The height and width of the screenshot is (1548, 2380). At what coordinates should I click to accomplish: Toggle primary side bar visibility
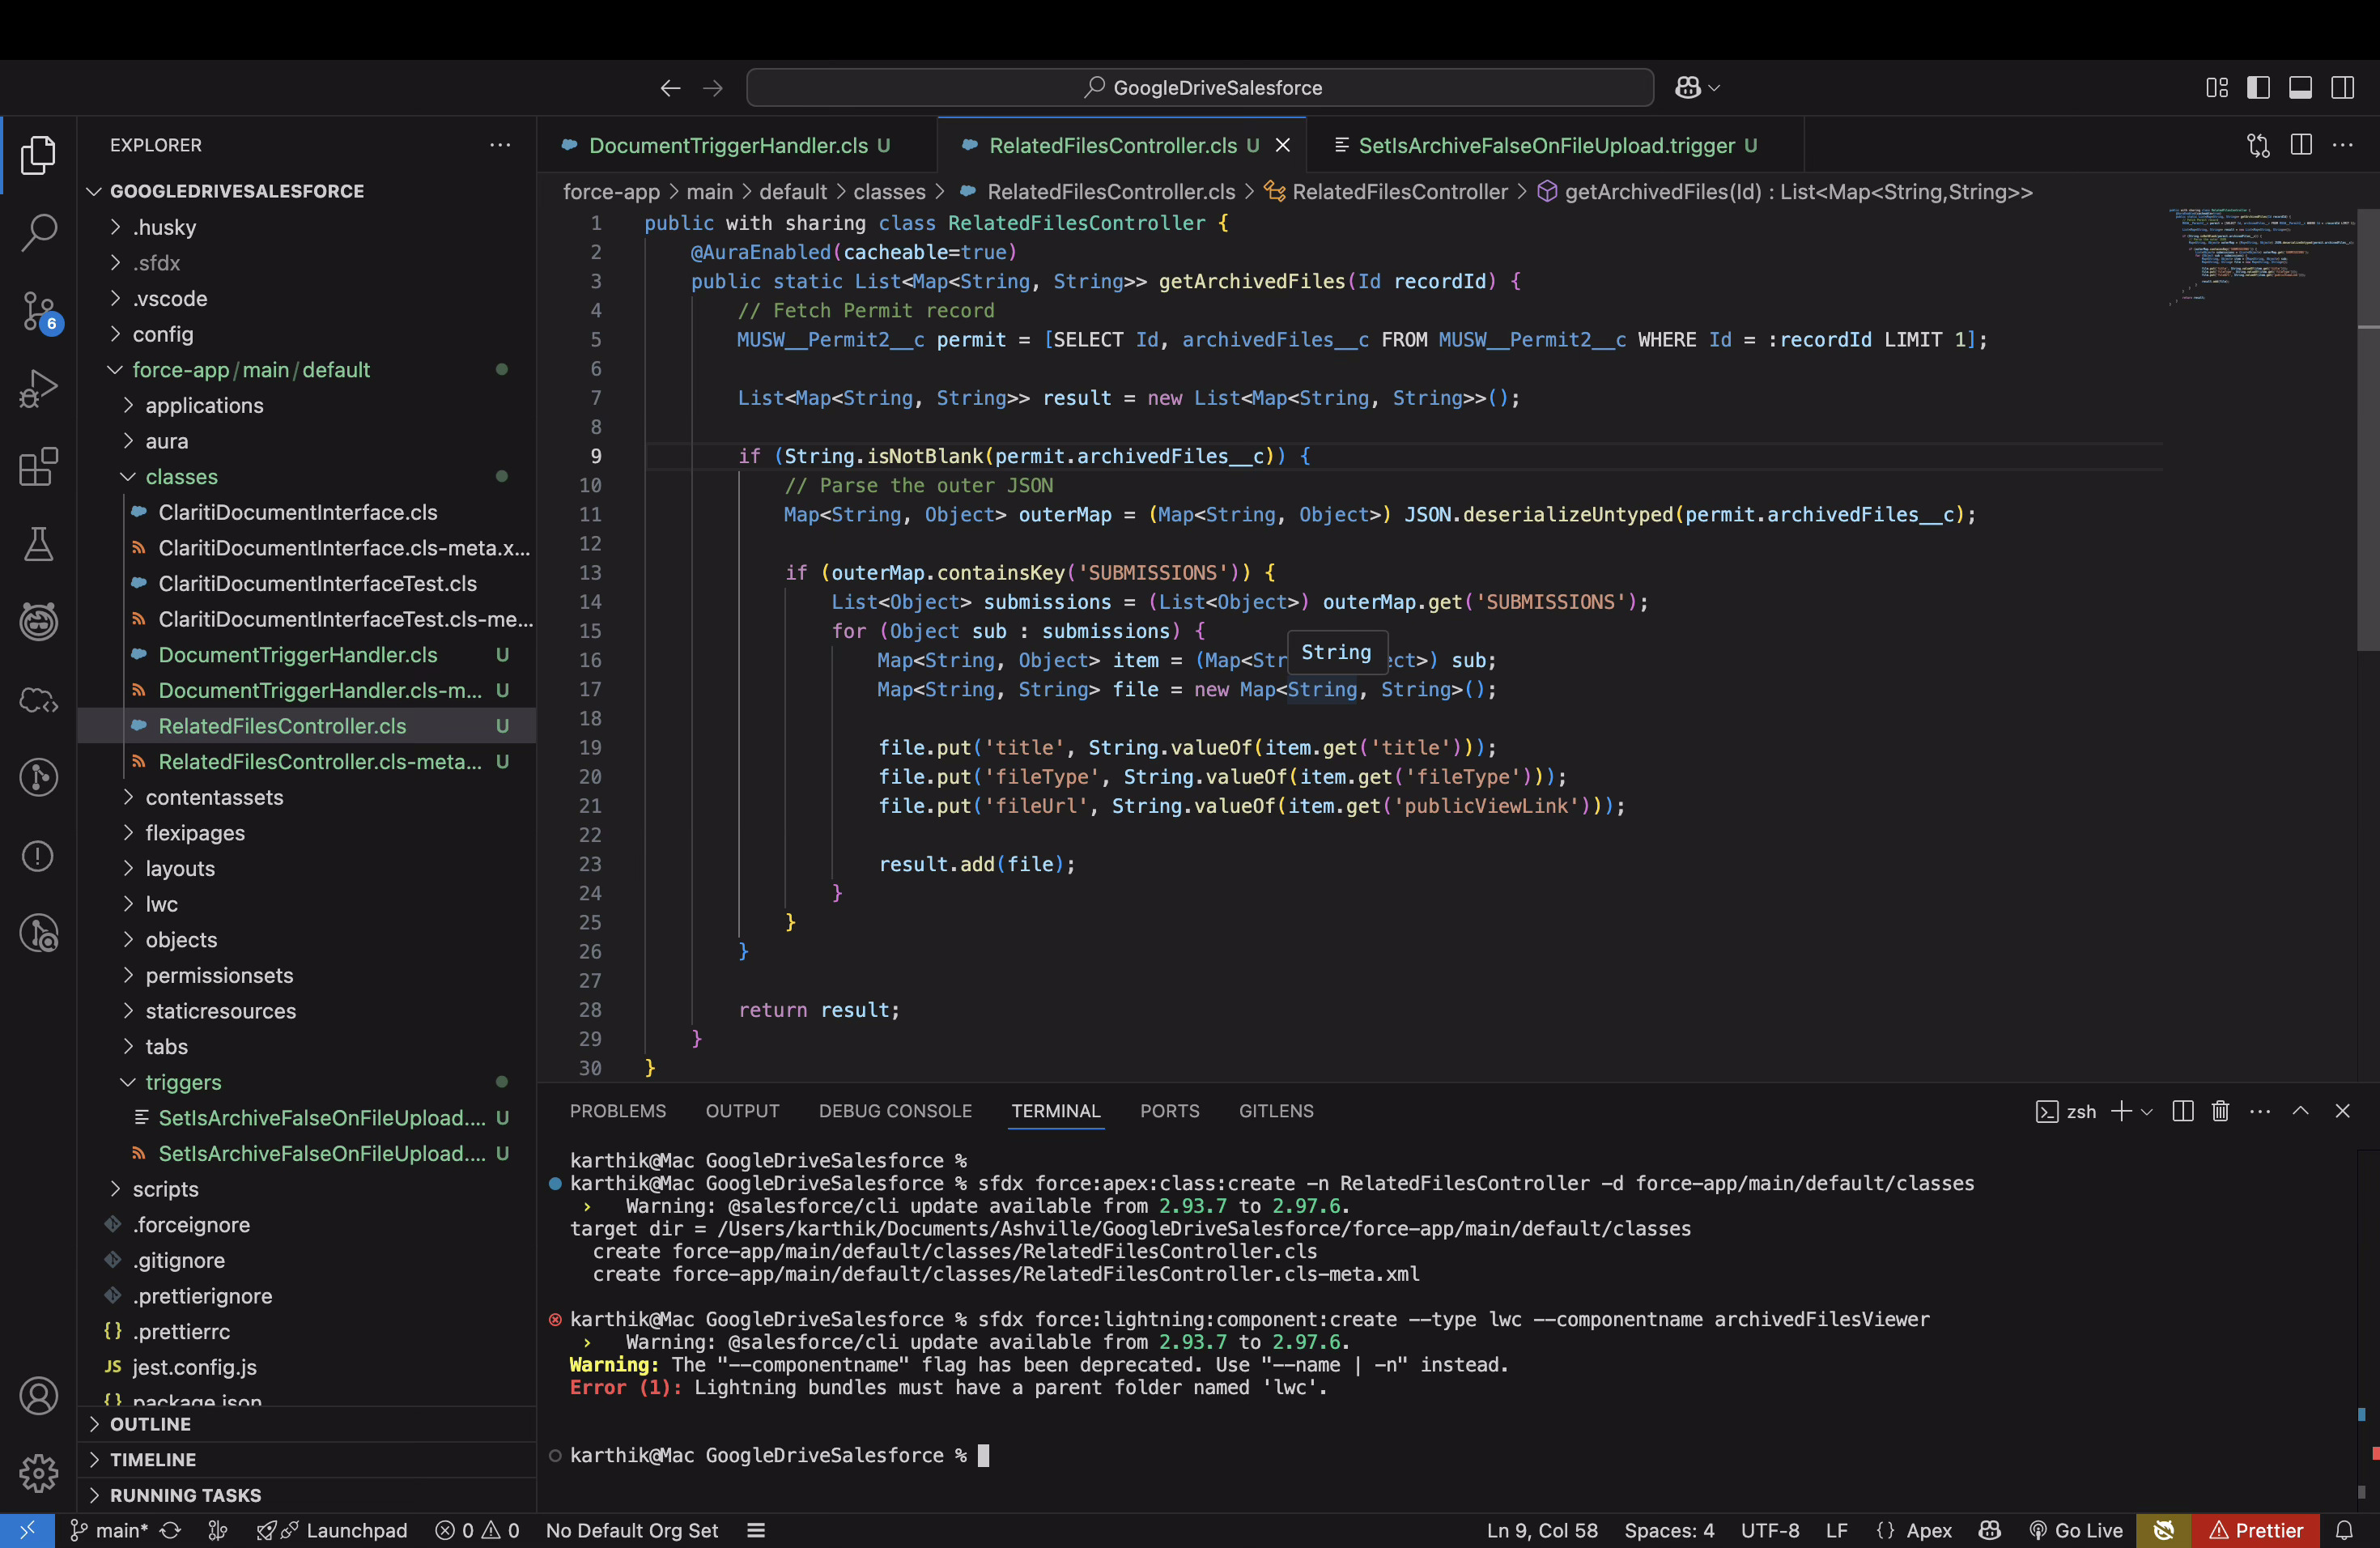pos(2258,88)
